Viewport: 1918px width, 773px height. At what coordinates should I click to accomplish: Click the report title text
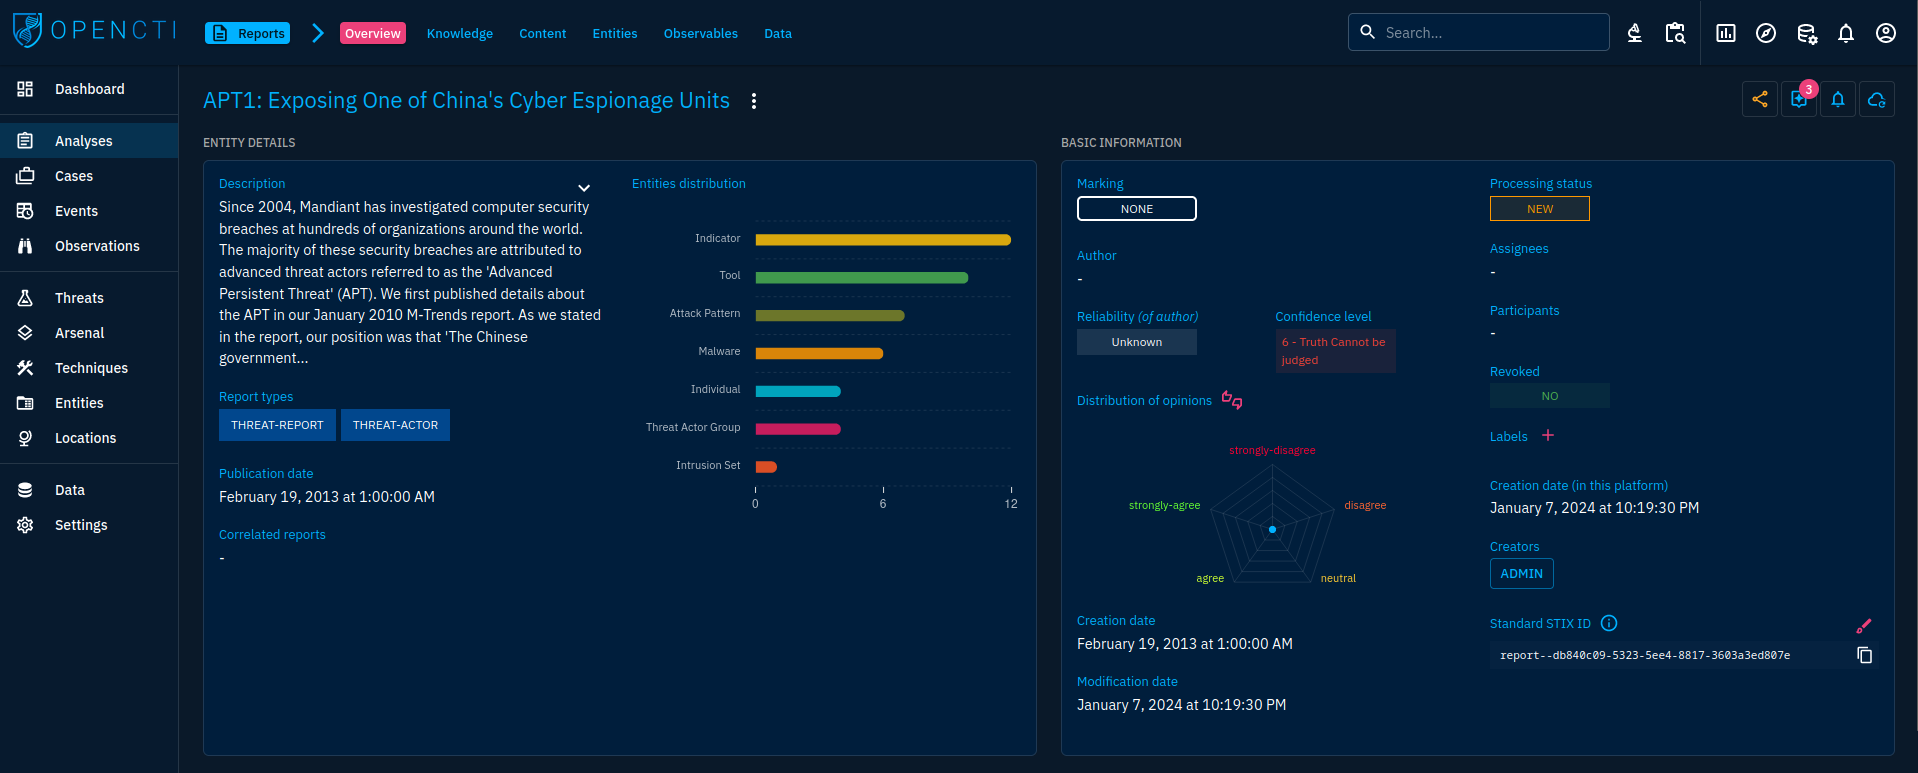(466, 101)
